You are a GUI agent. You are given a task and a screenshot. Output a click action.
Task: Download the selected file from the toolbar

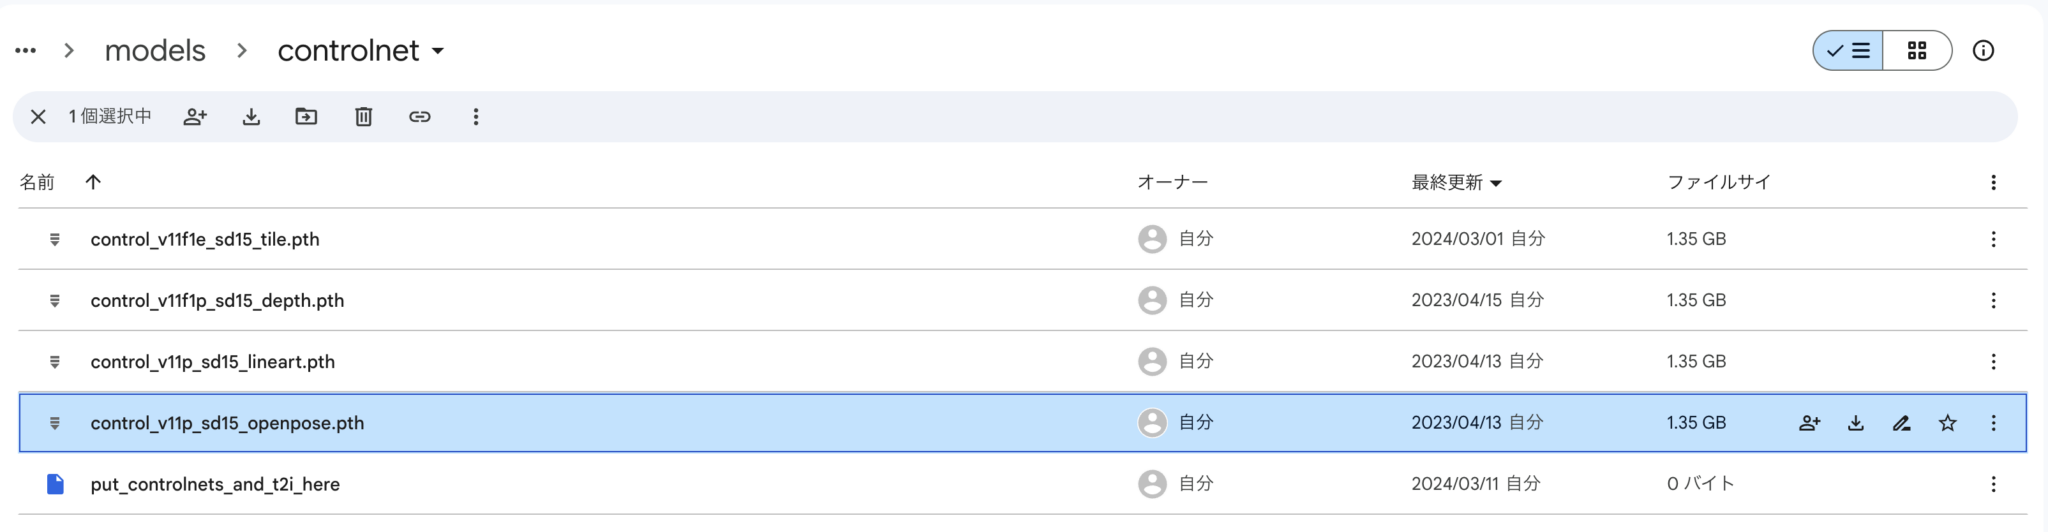point(251,117)
